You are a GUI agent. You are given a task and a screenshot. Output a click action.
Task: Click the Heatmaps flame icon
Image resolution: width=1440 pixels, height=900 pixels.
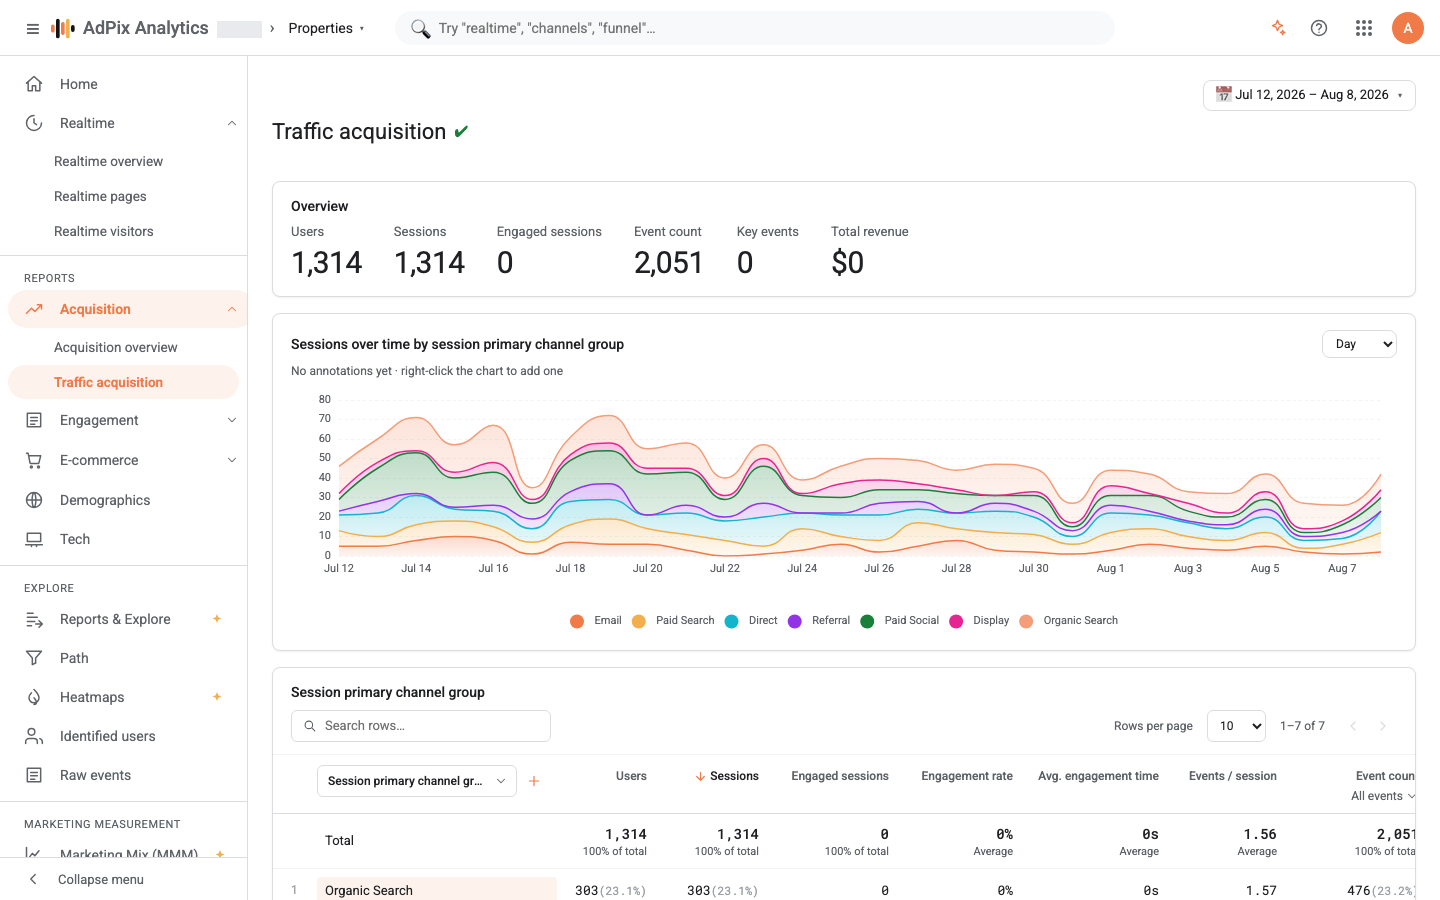pyautogui.click(x=34, y=697)
